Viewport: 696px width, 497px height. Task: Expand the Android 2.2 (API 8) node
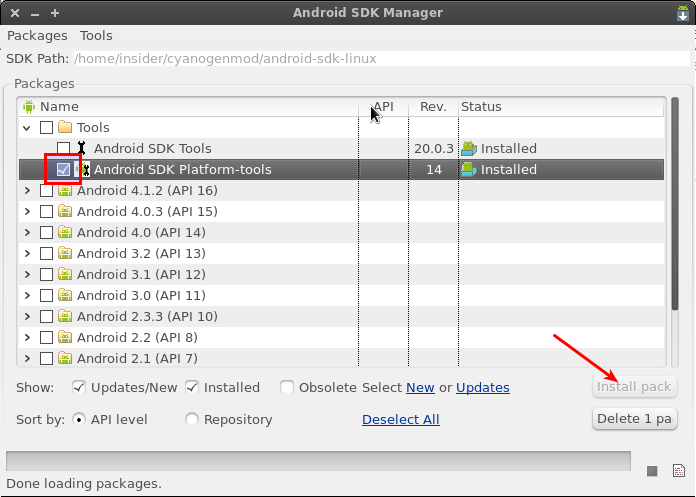coord(27,337)
